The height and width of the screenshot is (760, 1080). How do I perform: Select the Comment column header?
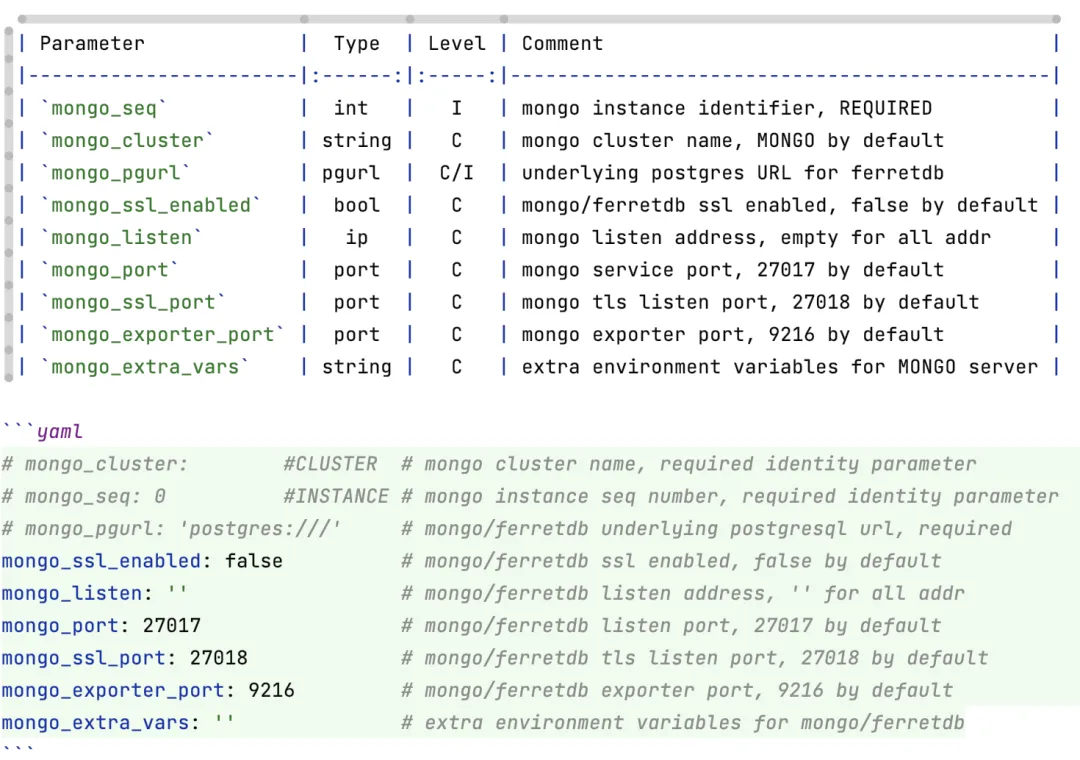point(562,43)
